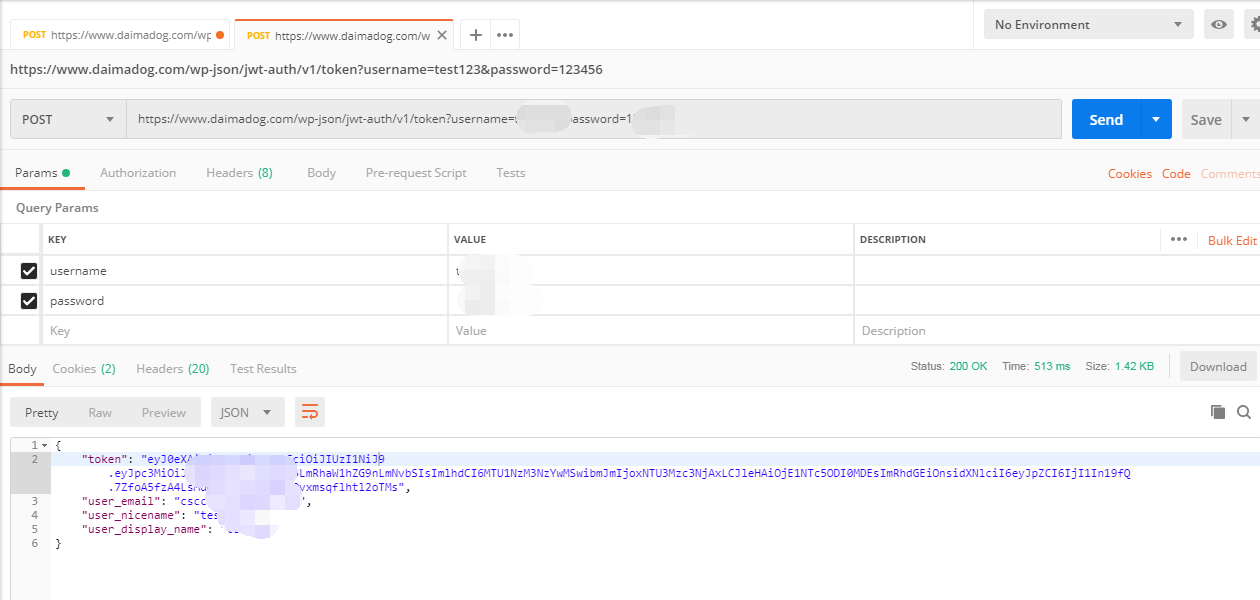Click the 1.42 KB size value
1260x600 pixels.
1134,367
